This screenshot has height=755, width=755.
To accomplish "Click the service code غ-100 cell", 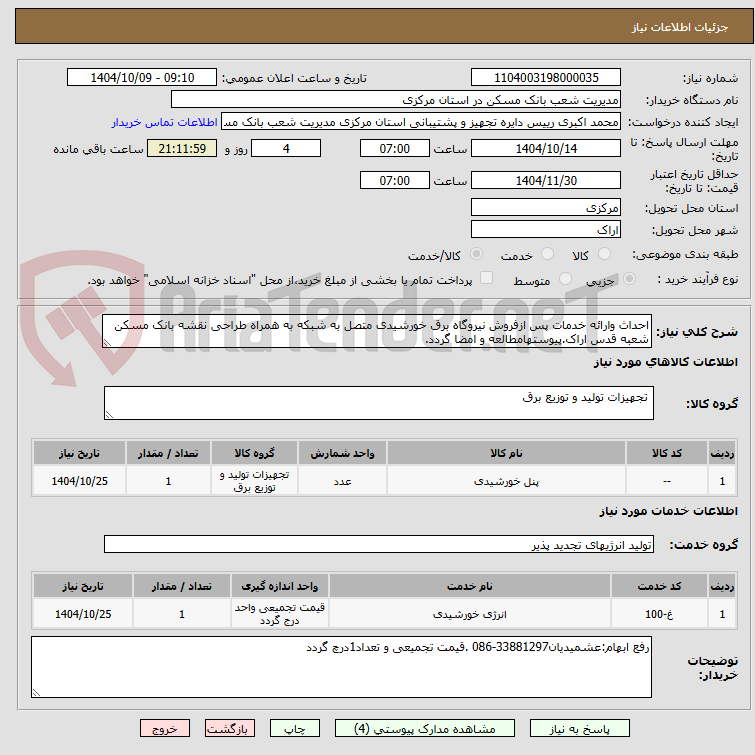I will pos(659,614).
